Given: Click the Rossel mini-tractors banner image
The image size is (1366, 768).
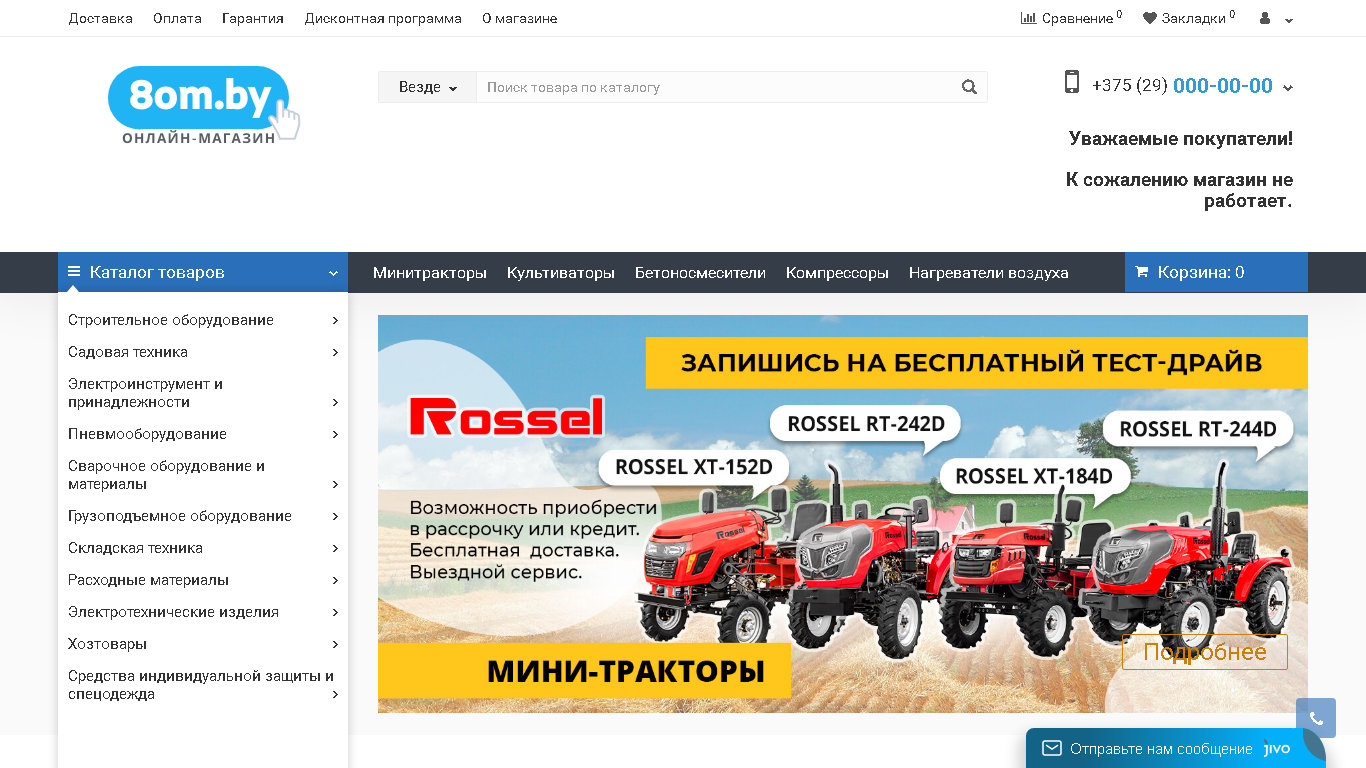Looking at the screenshot, I should point(843,514).
